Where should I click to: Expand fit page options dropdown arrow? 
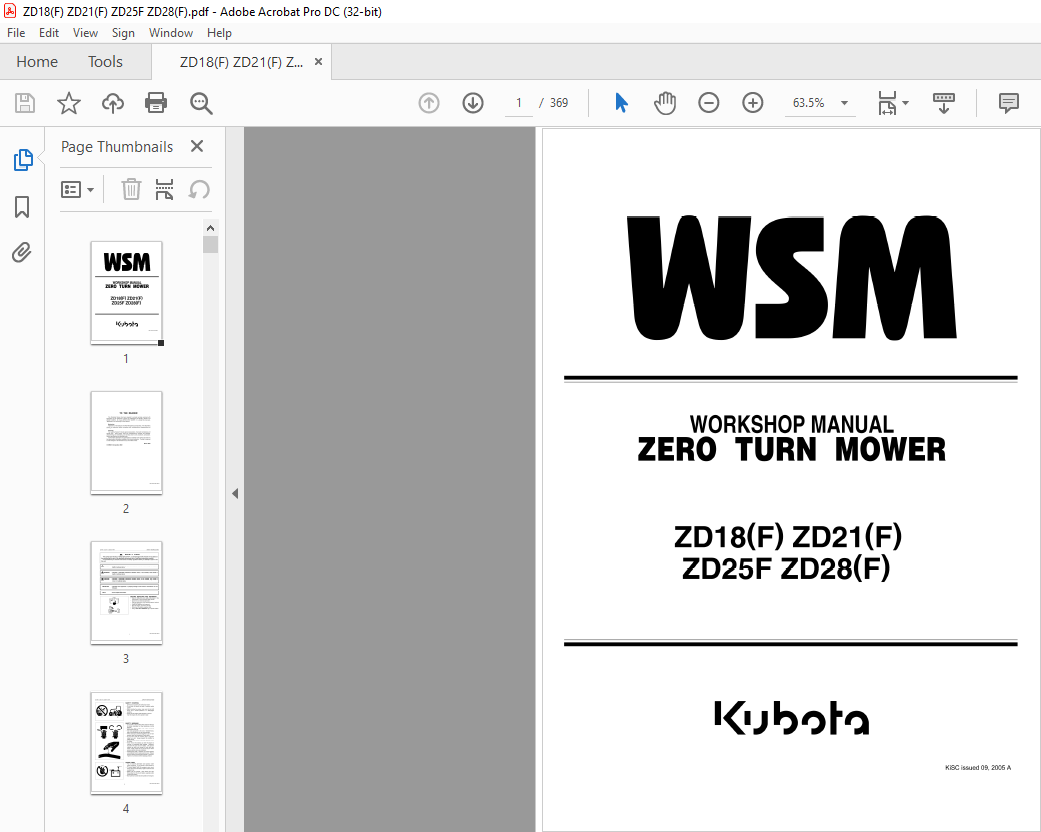906,103
